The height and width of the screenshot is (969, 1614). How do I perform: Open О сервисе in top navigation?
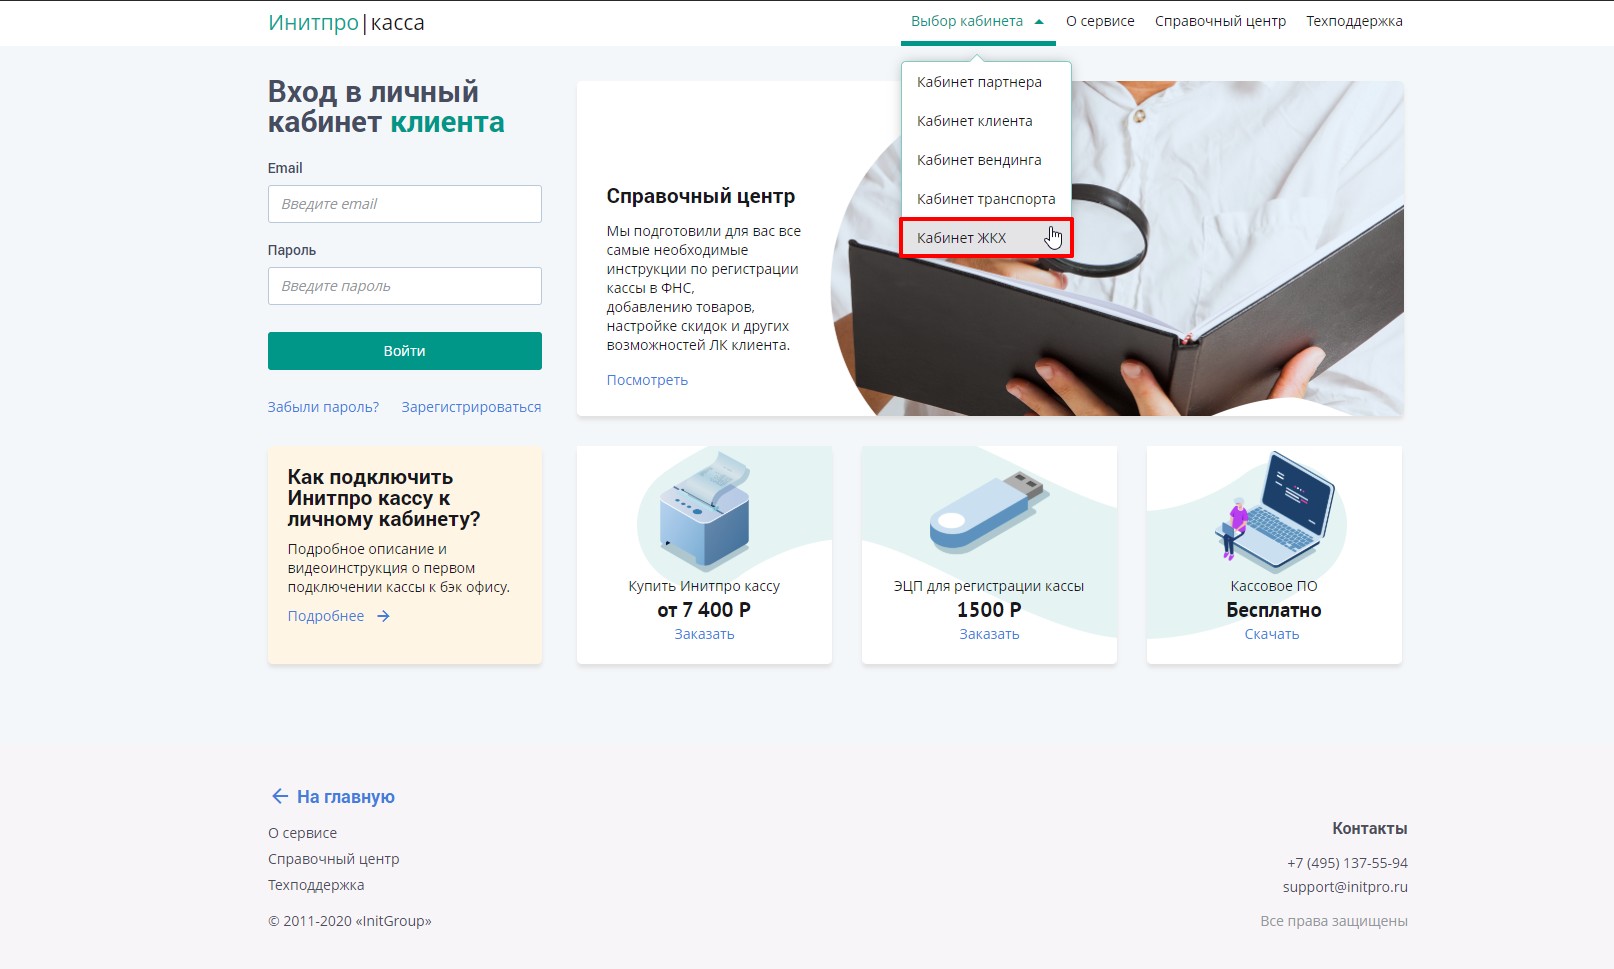tap(1100, 21)
